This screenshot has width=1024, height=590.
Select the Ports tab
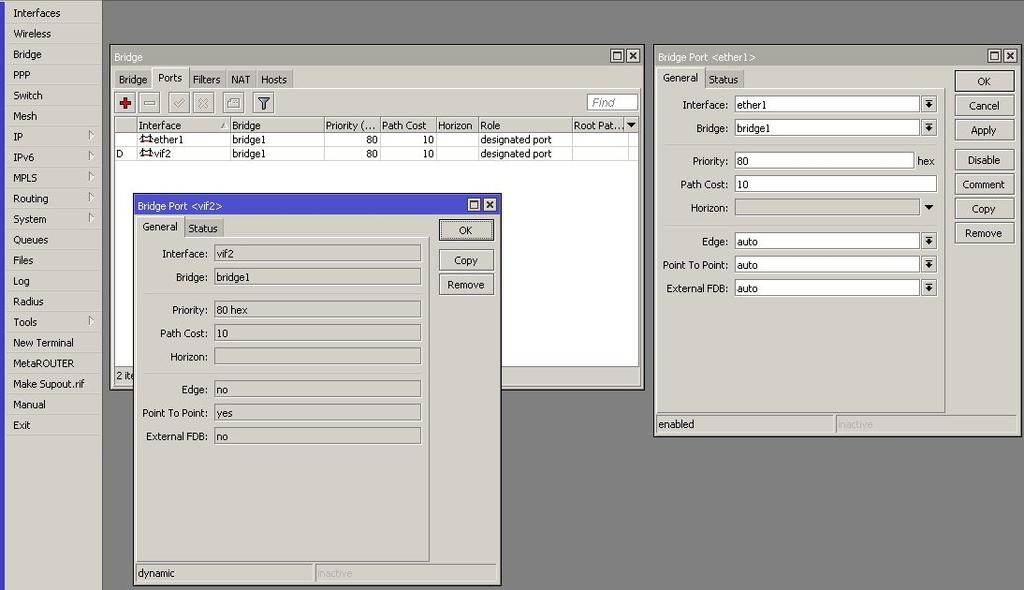(x=170, y=78)
